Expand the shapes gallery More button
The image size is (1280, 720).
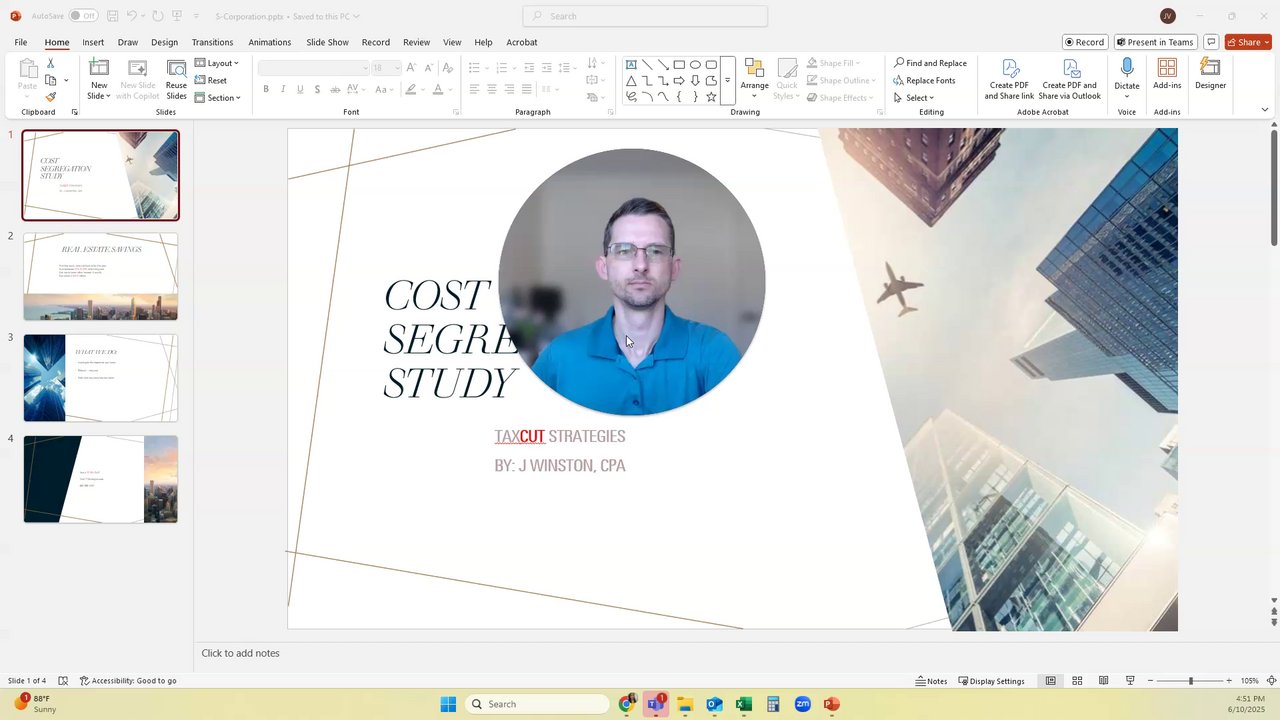pos(727,80)
